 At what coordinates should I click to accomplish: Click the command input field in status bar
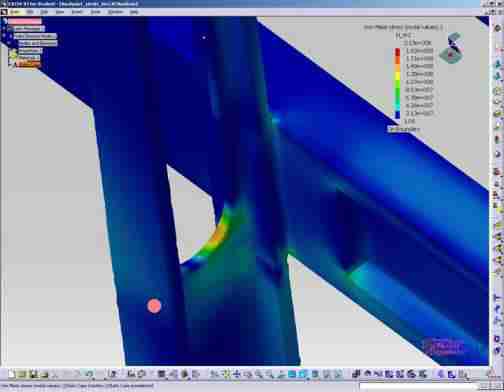(422, 387)
